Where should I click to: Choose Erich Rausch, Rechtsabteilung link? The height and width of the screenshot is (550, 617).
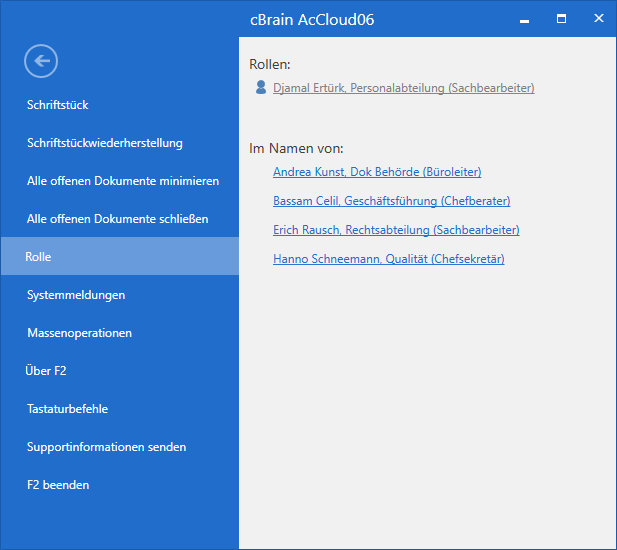click(x=396, y=230)
